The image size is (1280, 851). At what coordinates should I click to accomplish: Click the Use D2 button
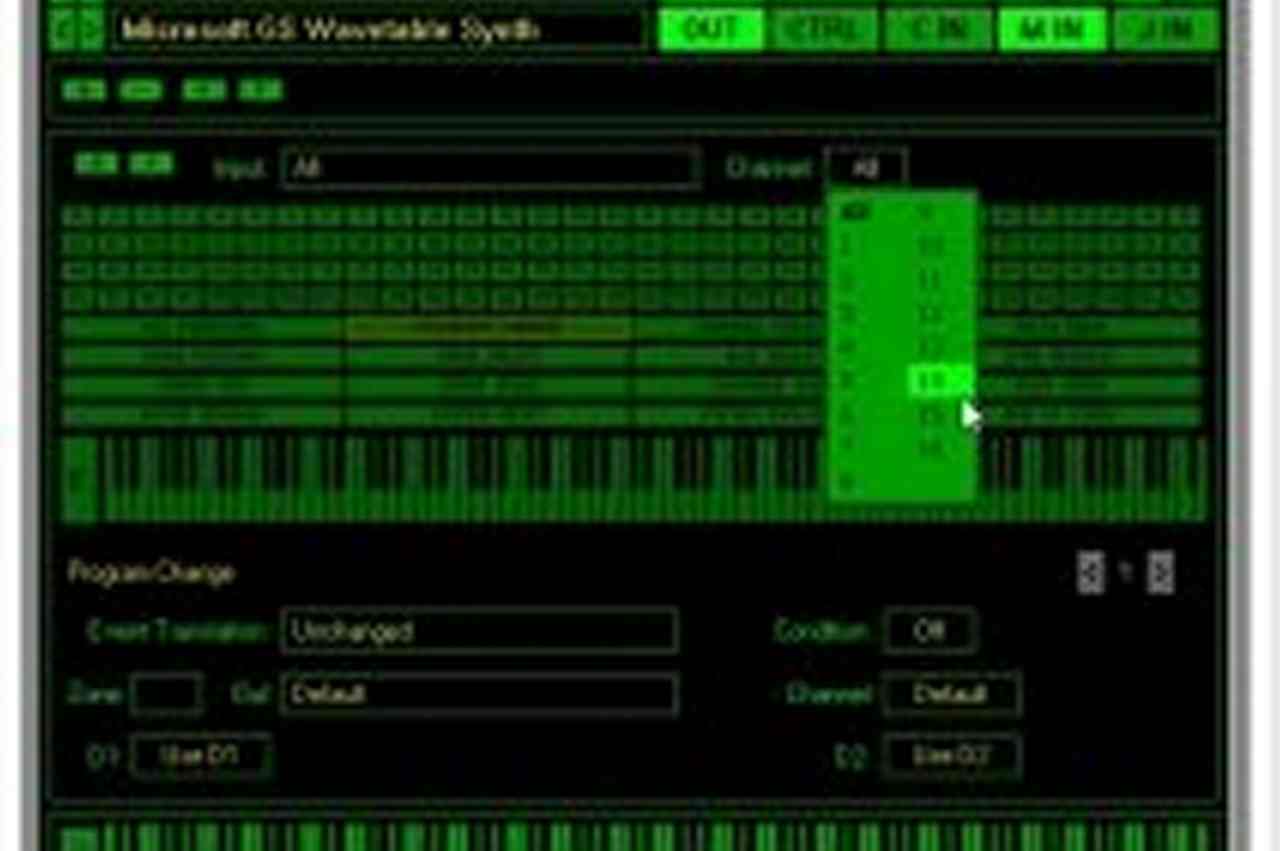point(951,756)
